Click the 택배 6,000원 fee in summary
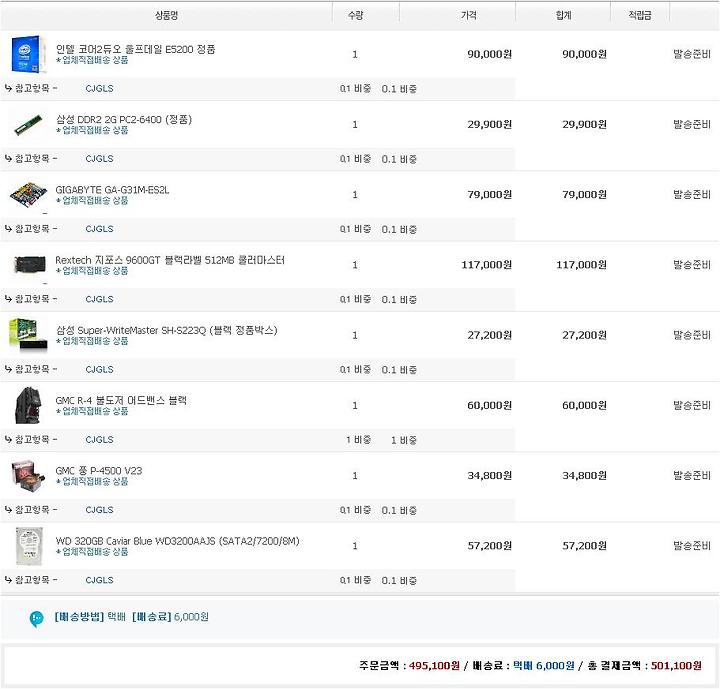720x689 pixels. [543, 666]
